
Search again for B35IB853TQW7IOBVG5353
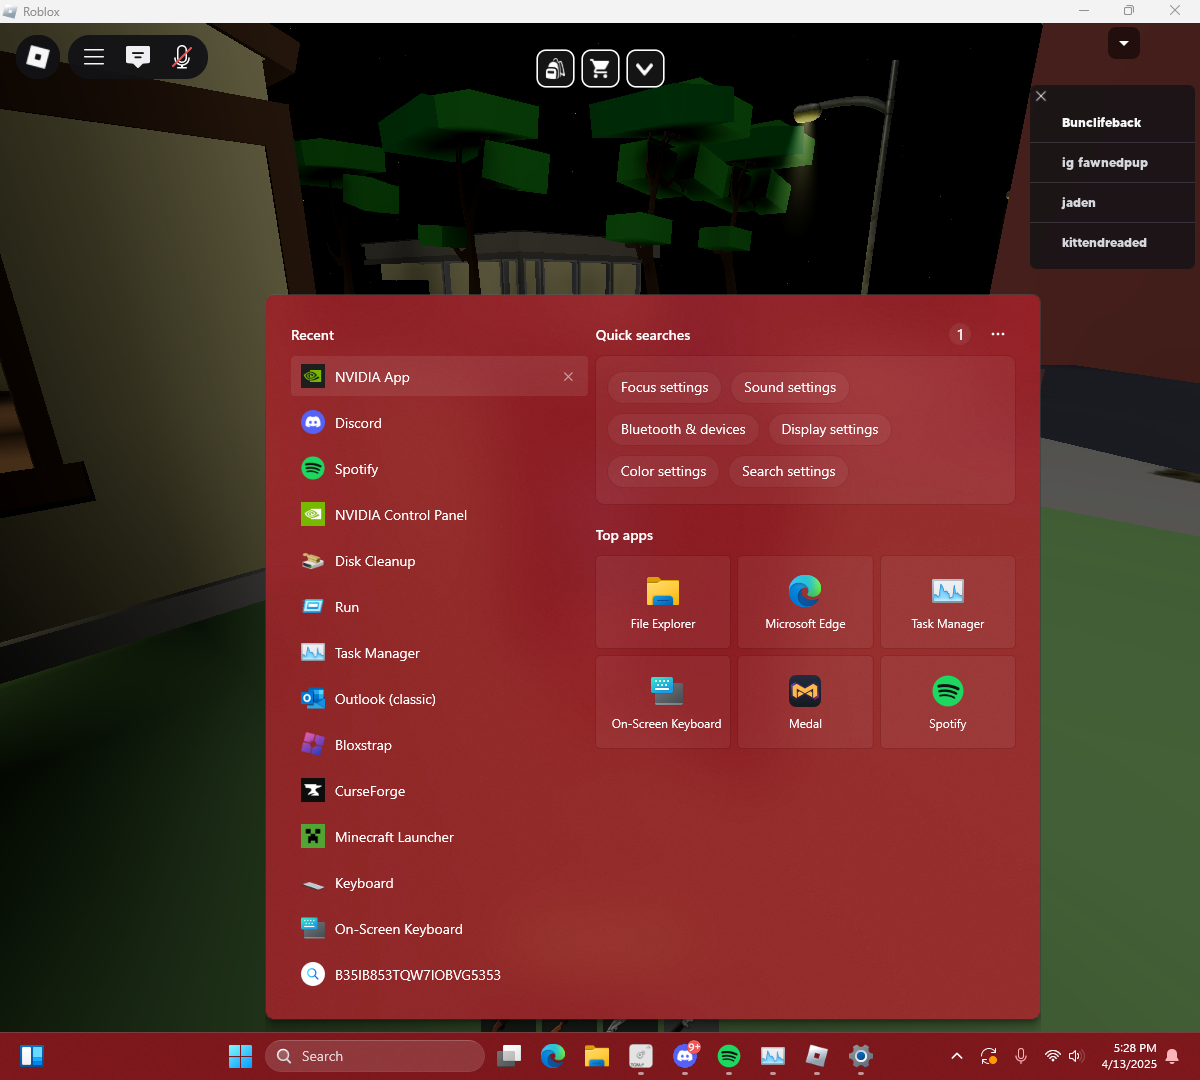click(x=439, y=975)
